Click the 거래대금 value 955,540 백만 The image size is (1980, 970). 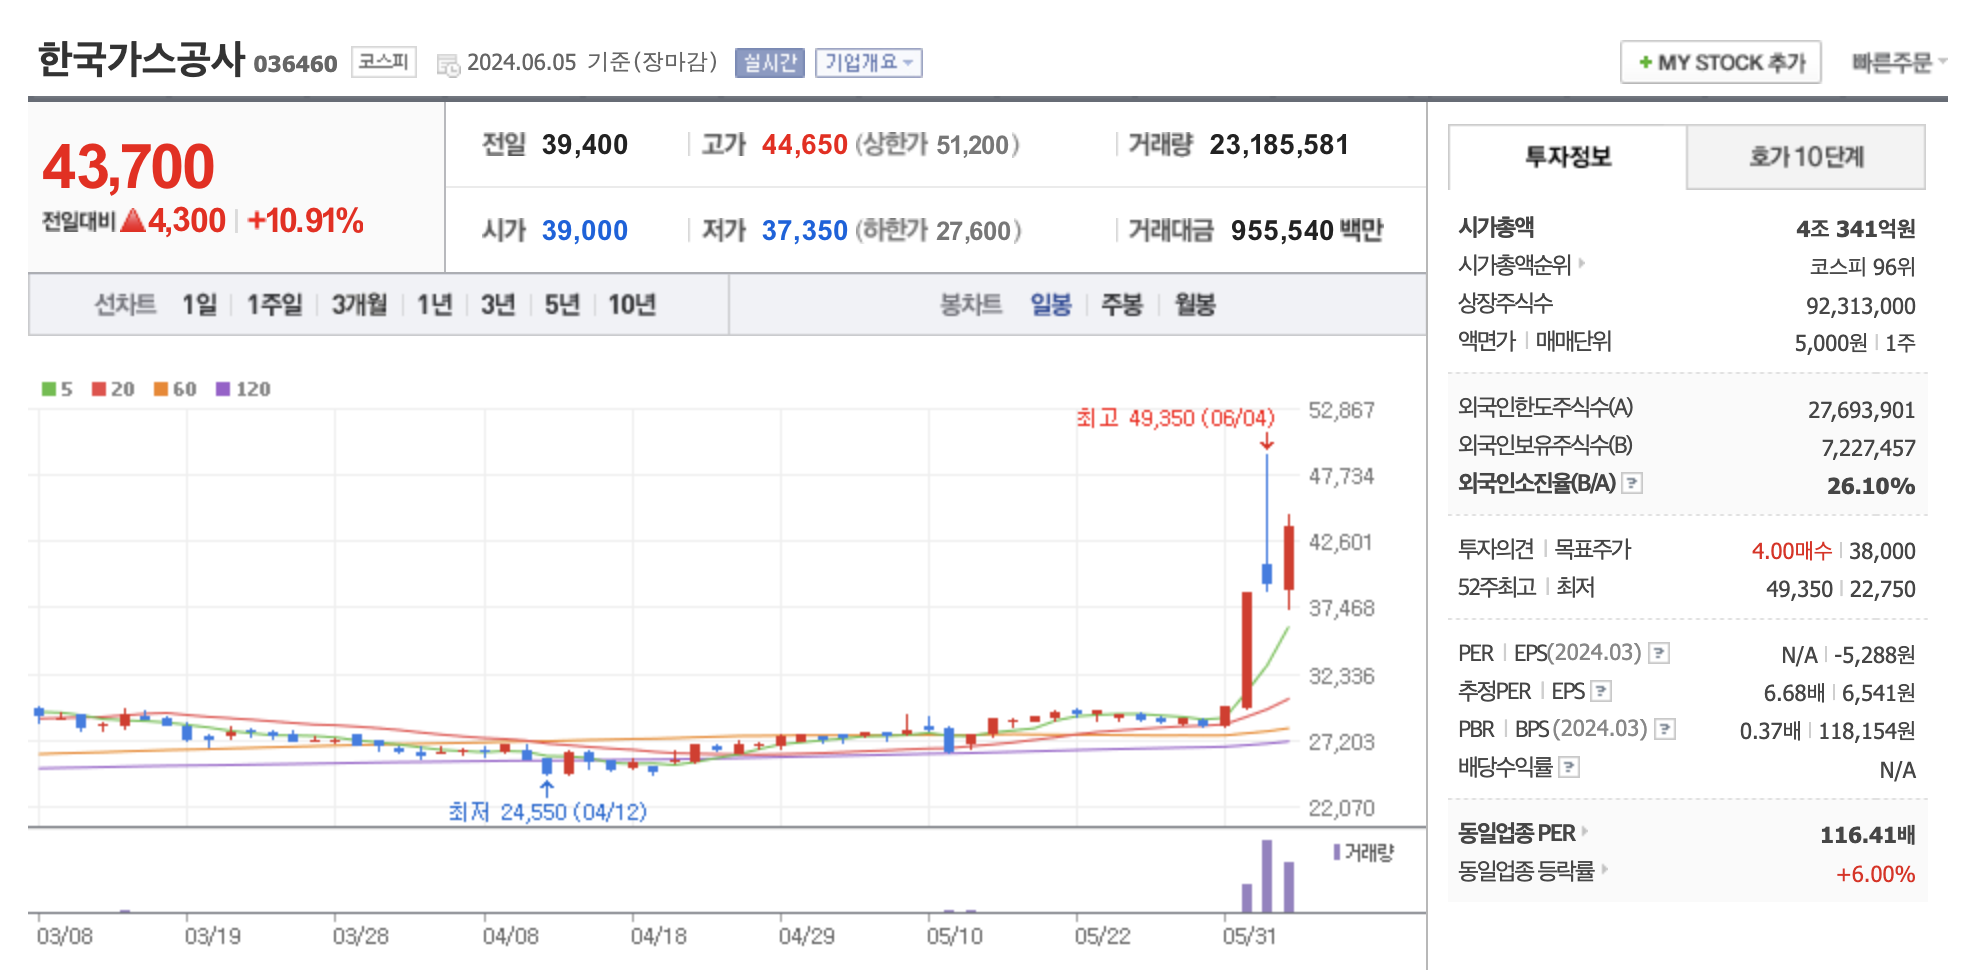click(x=1306, y=231)
